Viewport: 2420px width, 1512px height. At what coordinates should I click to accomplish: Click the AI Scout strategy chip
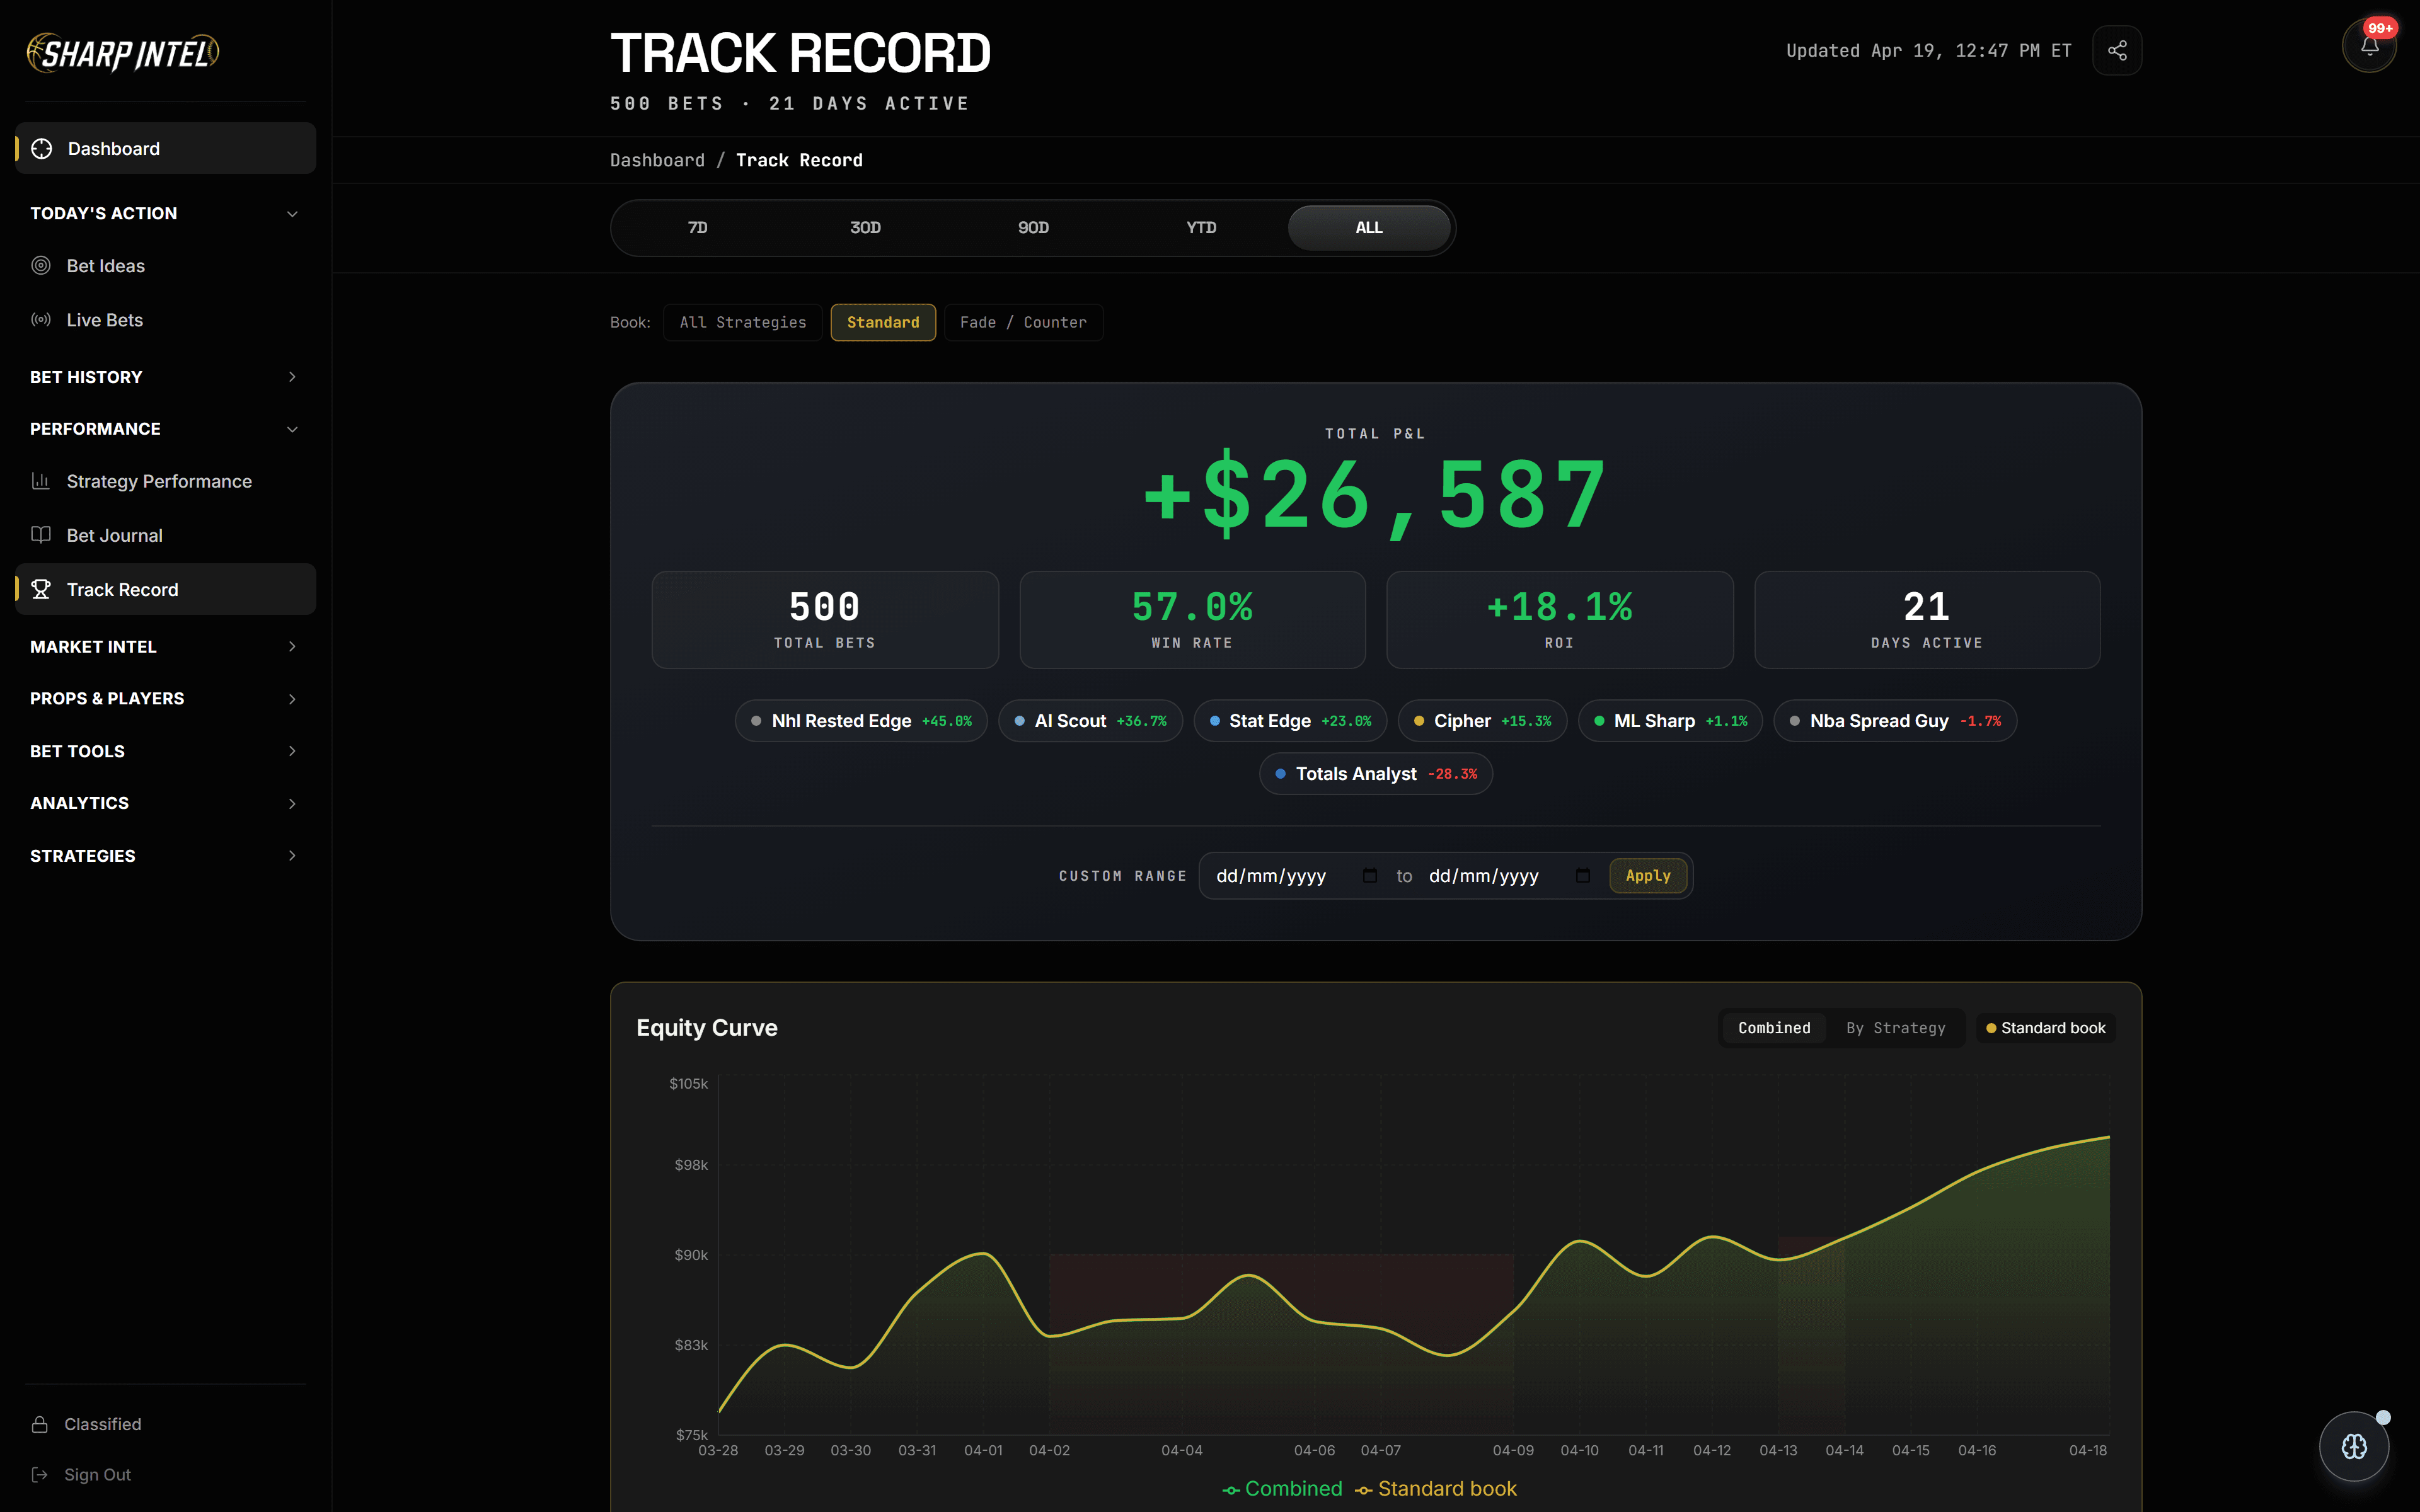pos(1090,721)
